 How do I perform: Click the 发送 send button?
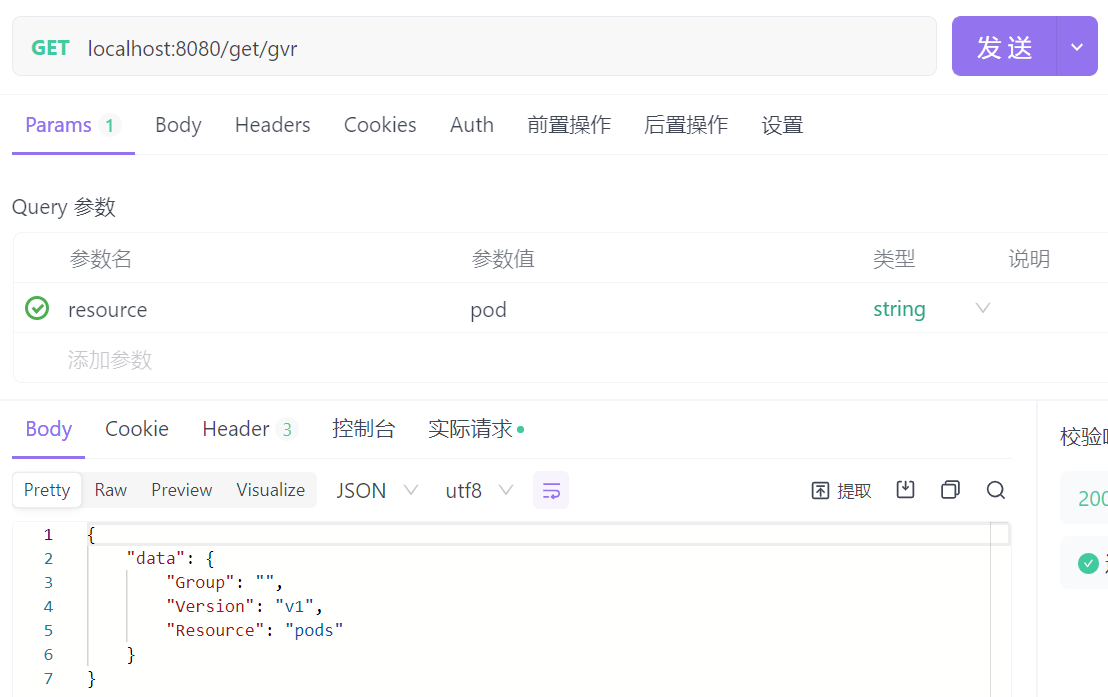[x=1004, y=47]
